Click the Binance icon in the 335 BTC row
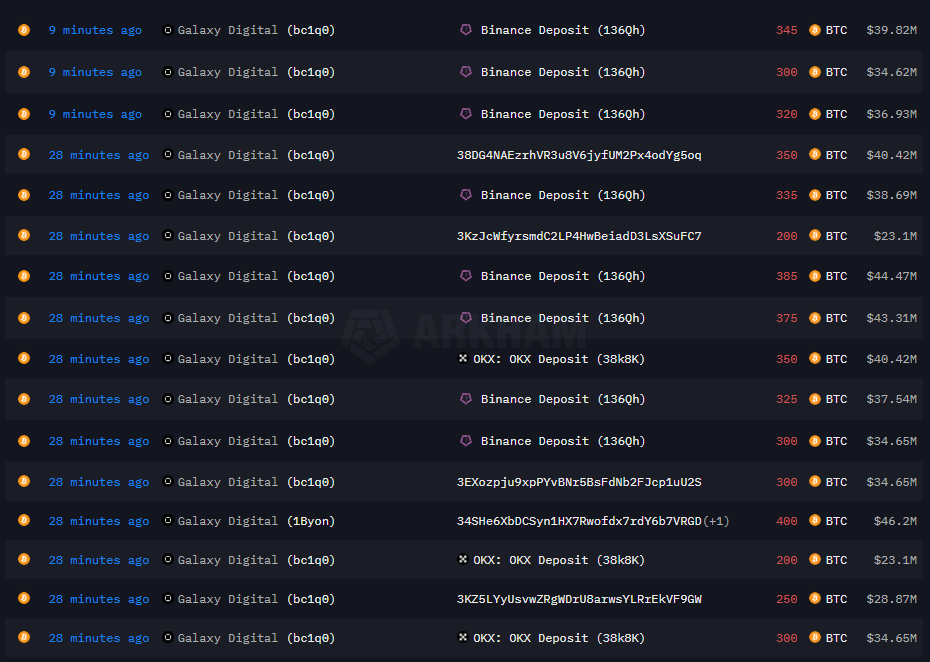Image resolution: width=930 pixels, height=662 pixels. (x=466, y=195)
